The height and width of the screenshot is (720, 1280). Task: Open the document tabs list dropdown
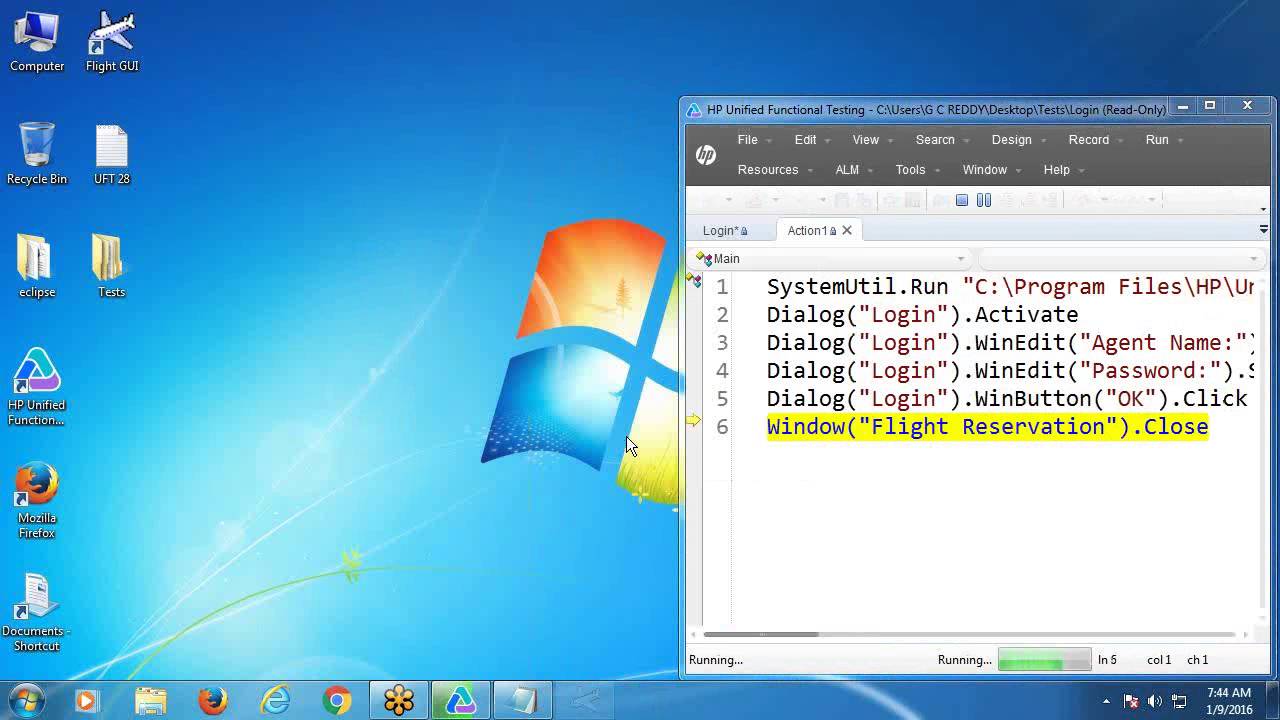pos(1263,230)
